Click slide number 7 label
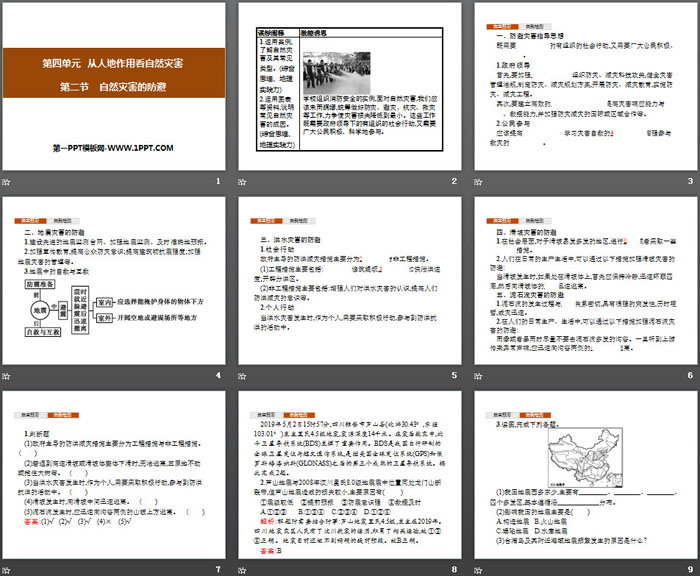This screenshot has height=576, width=700. point(218,569)
